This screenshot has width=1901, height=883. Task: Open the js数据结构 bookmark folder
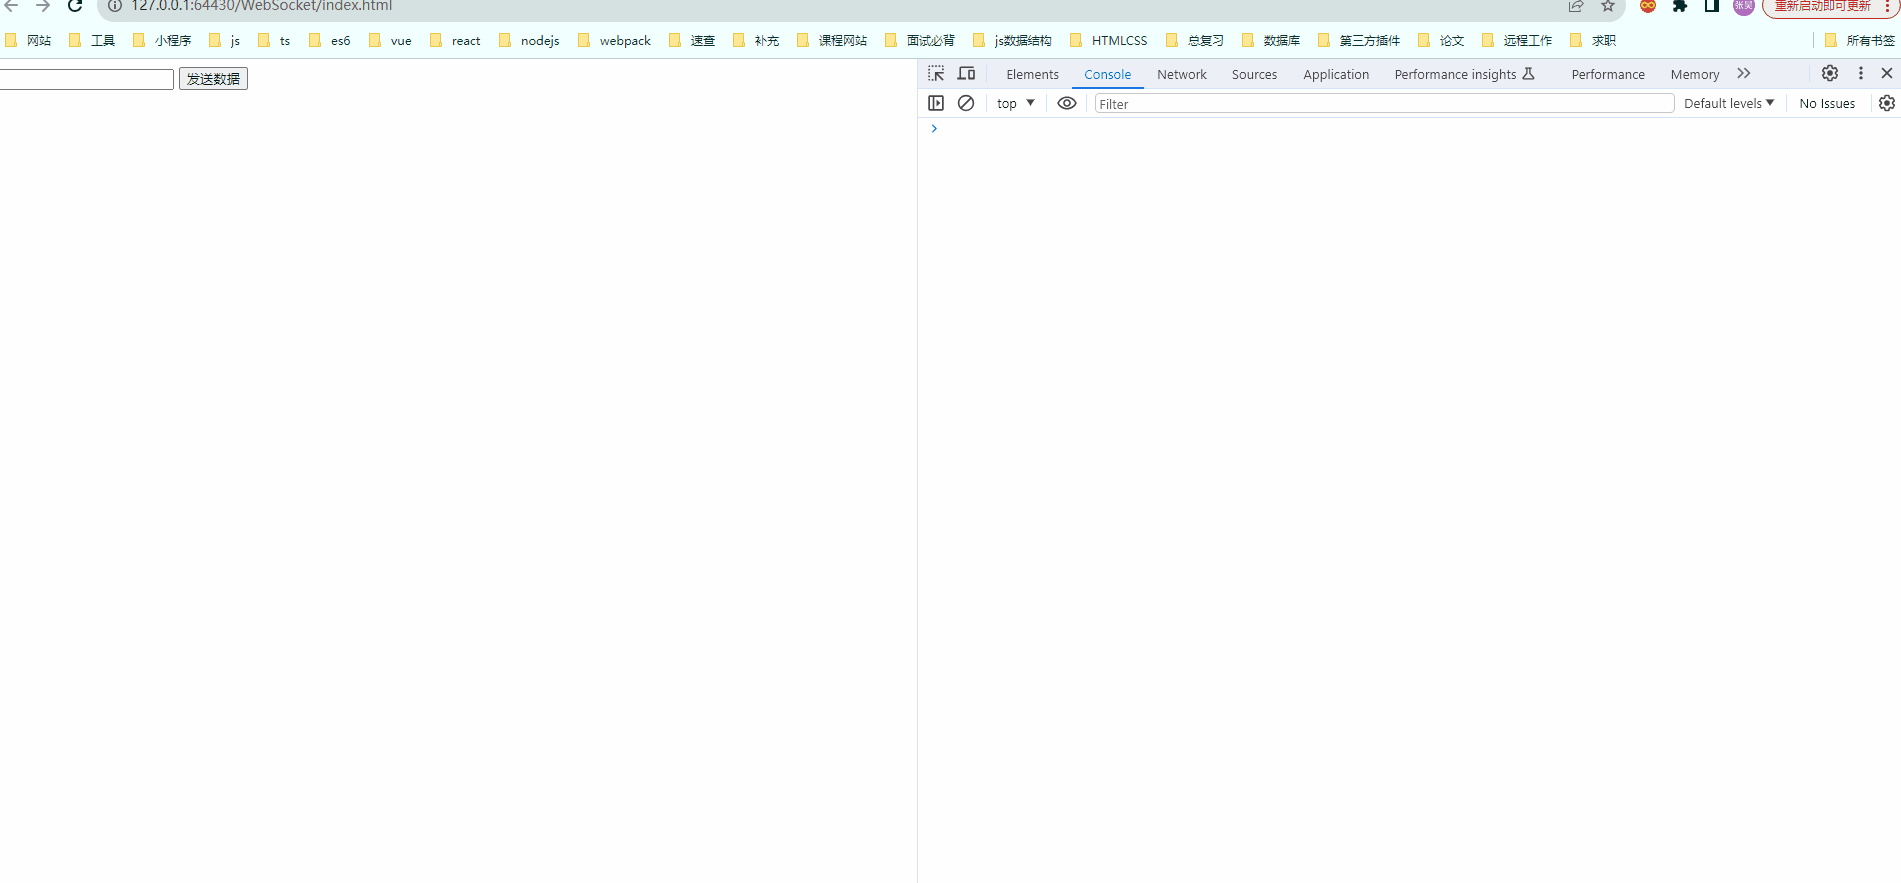[x=1013, y=40]
